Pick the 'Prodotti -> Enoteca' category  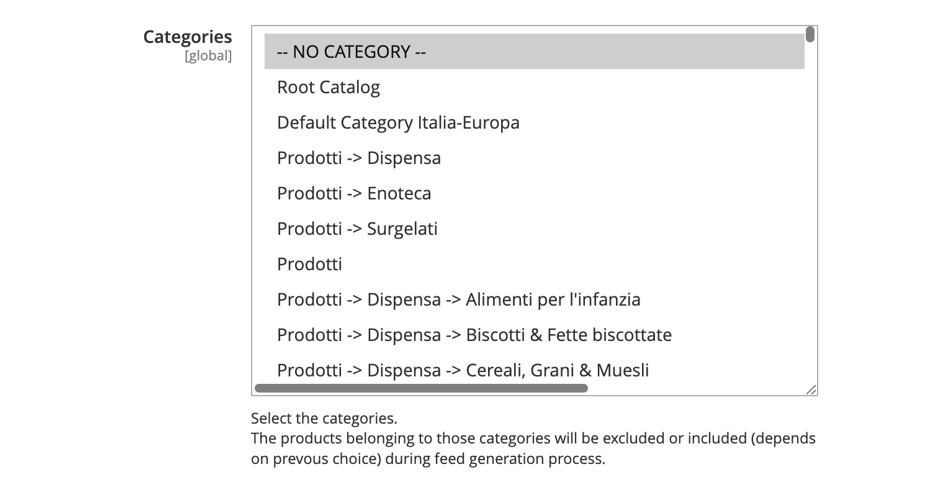(354, 193)
